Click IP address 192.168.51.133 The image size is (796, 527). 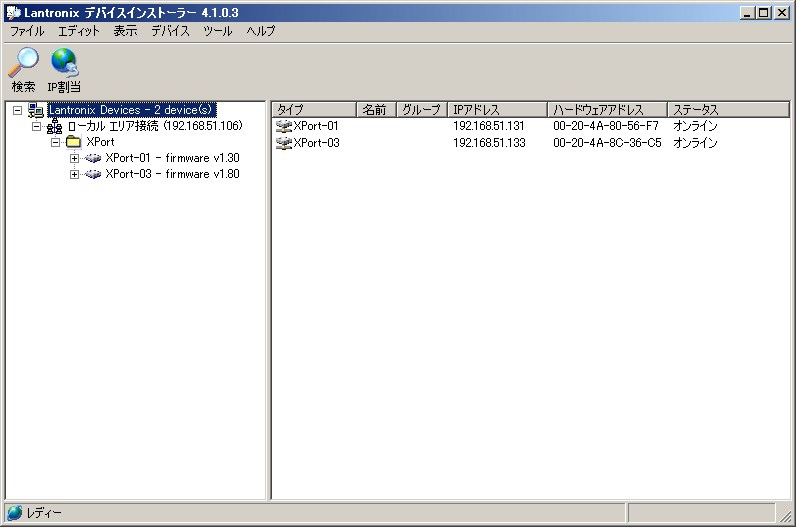click(489, 143)
